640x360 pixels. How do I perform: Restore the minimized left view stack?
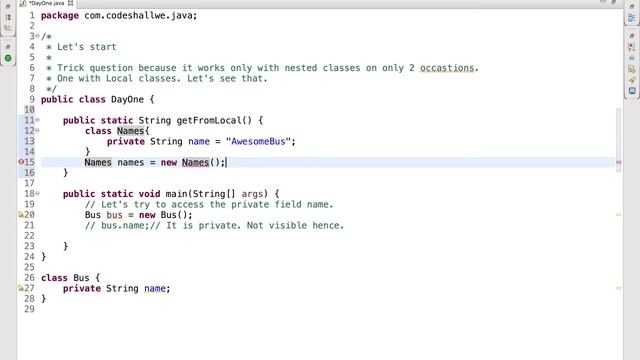pyautogui.click(x=8, y=7)
